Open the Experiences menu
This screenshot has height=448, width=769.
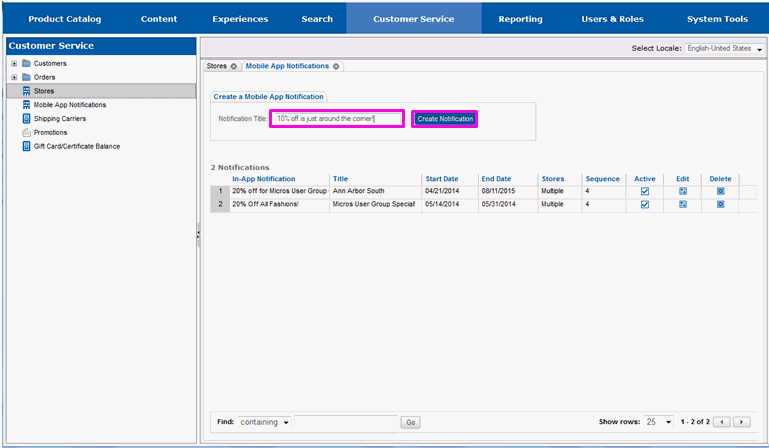[x=240, y=19]
